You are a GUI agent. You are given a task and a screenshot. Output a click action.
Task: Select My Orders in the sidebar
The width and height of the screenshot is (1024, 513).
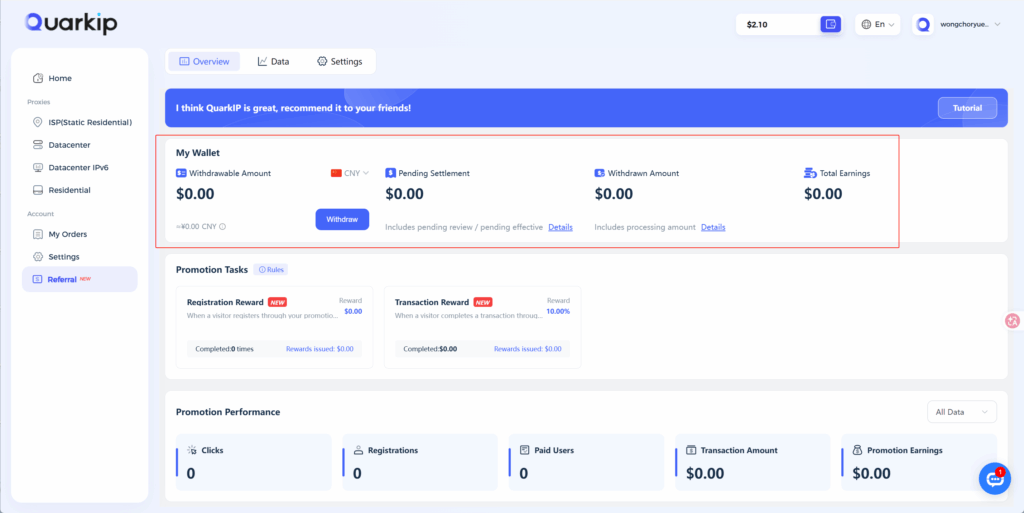pyautogui.click(x=67, y=234)
